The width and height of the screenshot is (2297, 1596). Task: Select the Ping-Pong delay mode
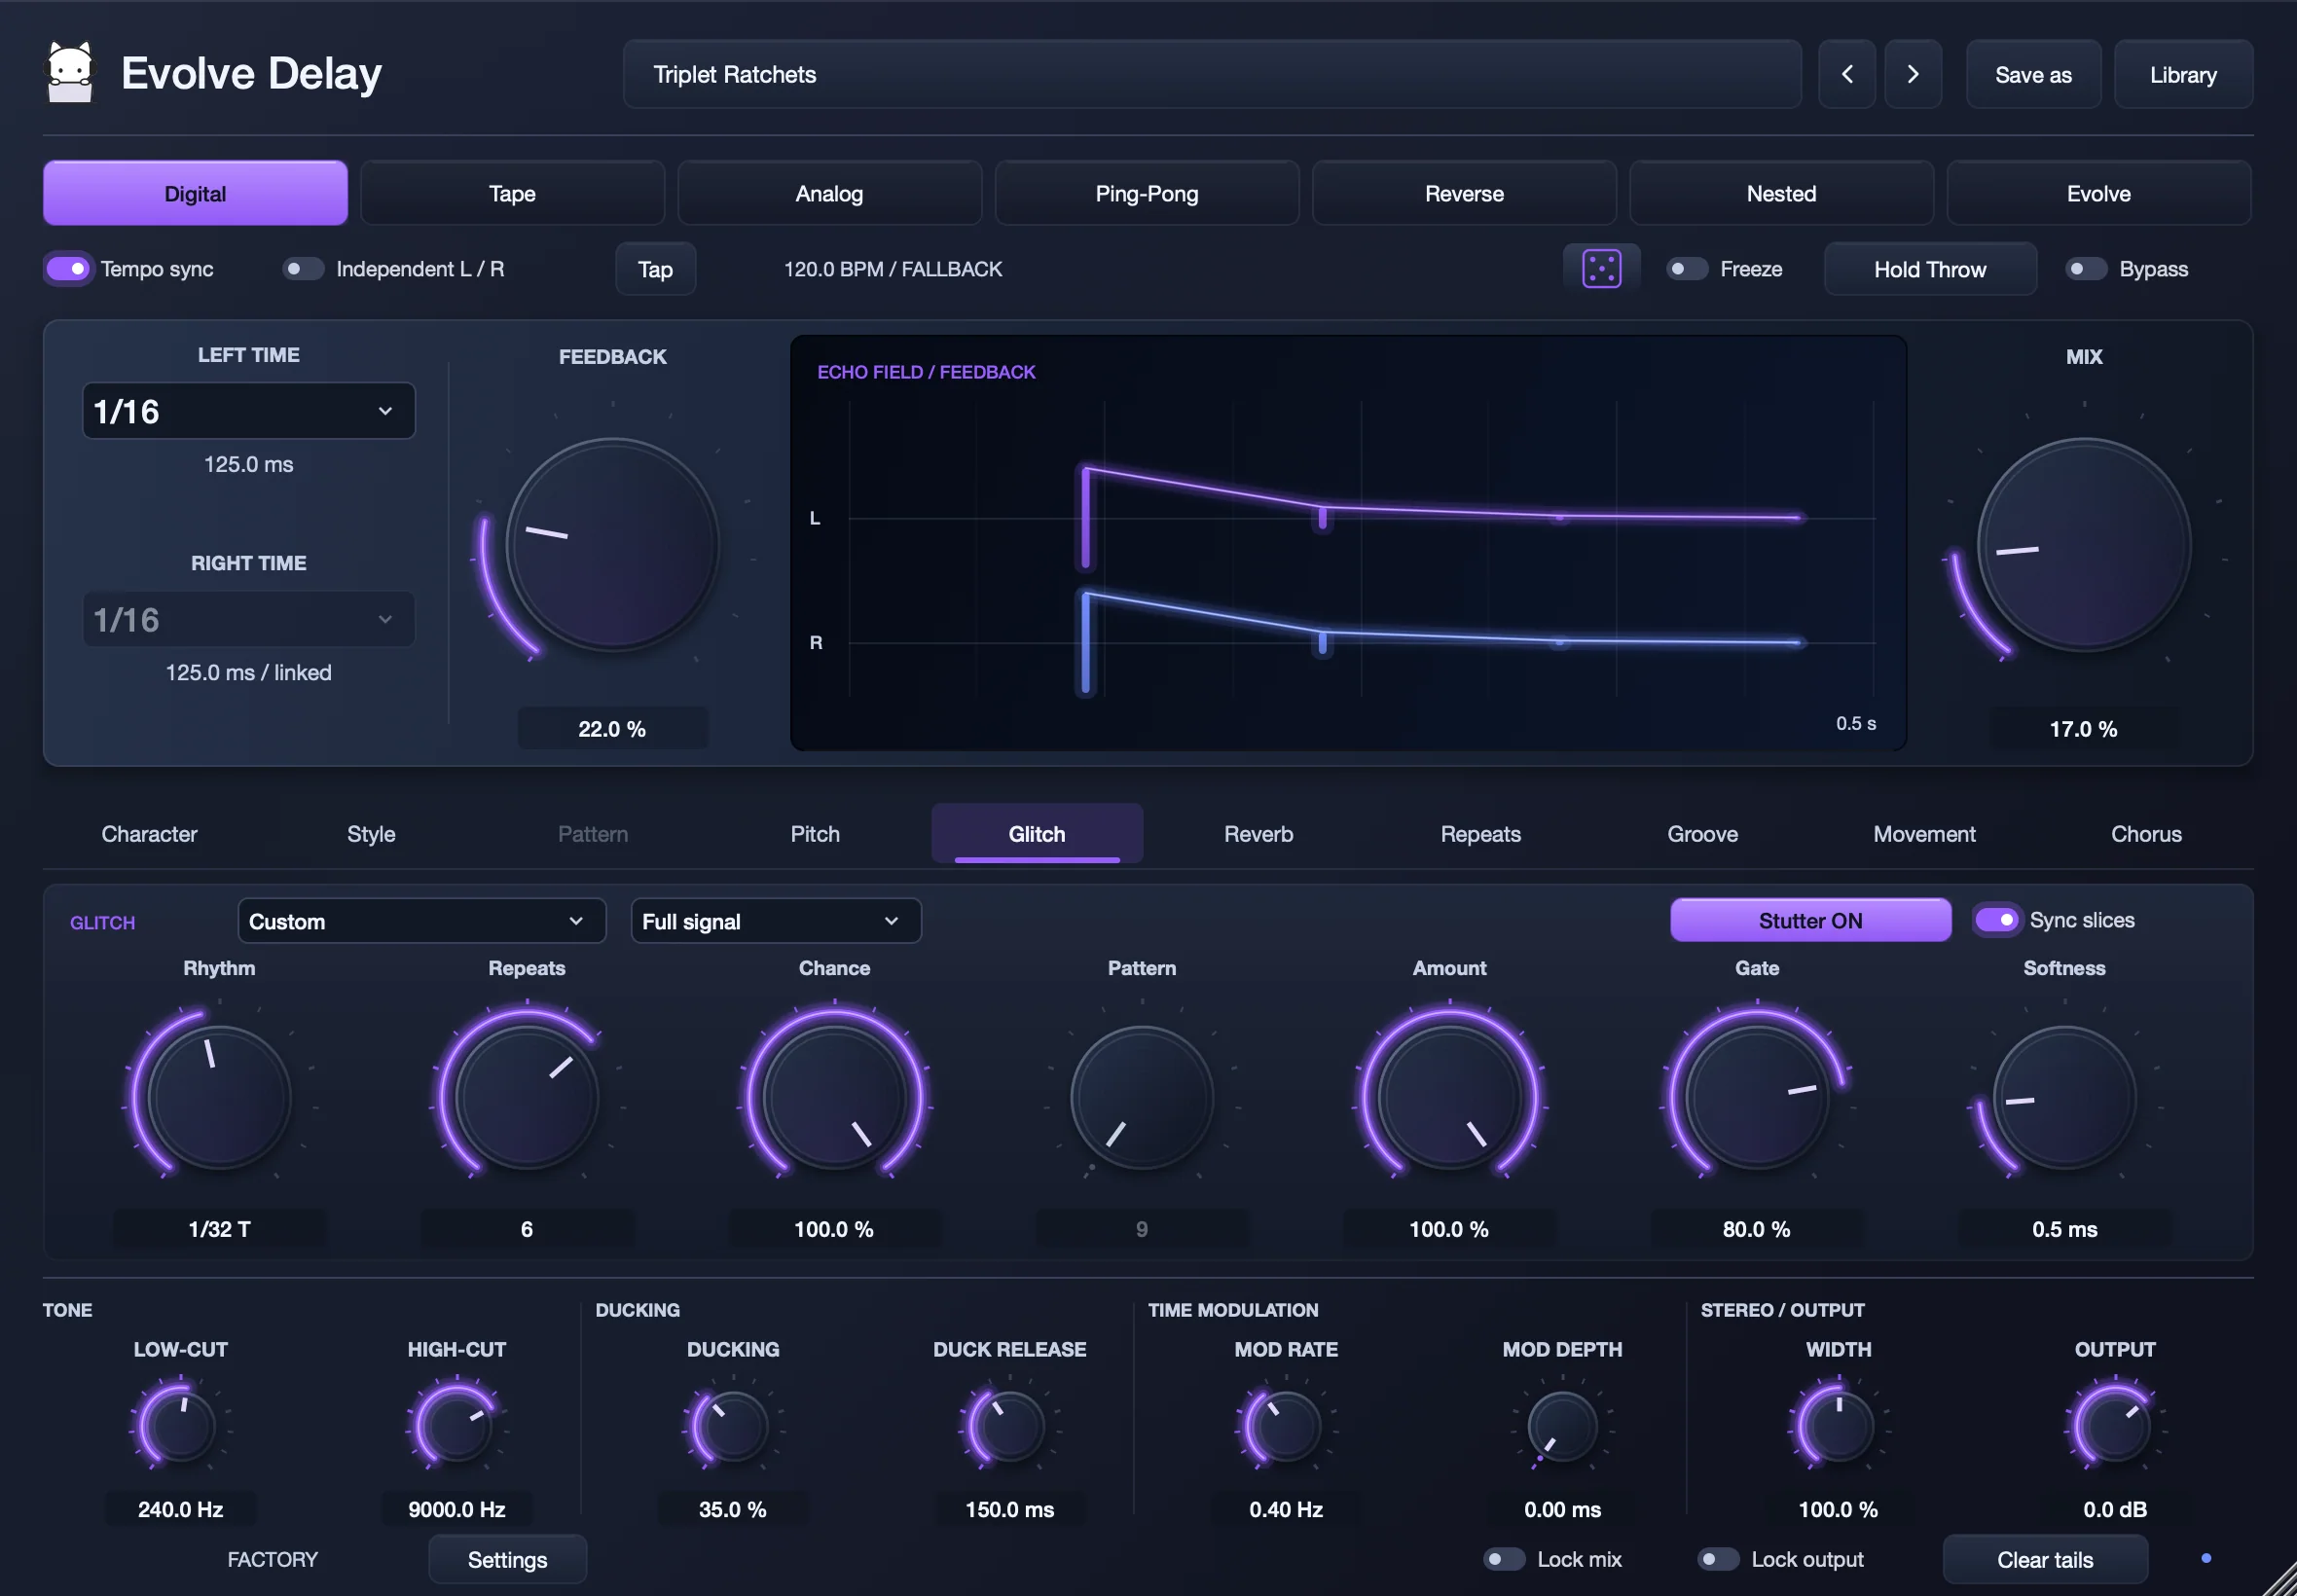click(1146, 193)
